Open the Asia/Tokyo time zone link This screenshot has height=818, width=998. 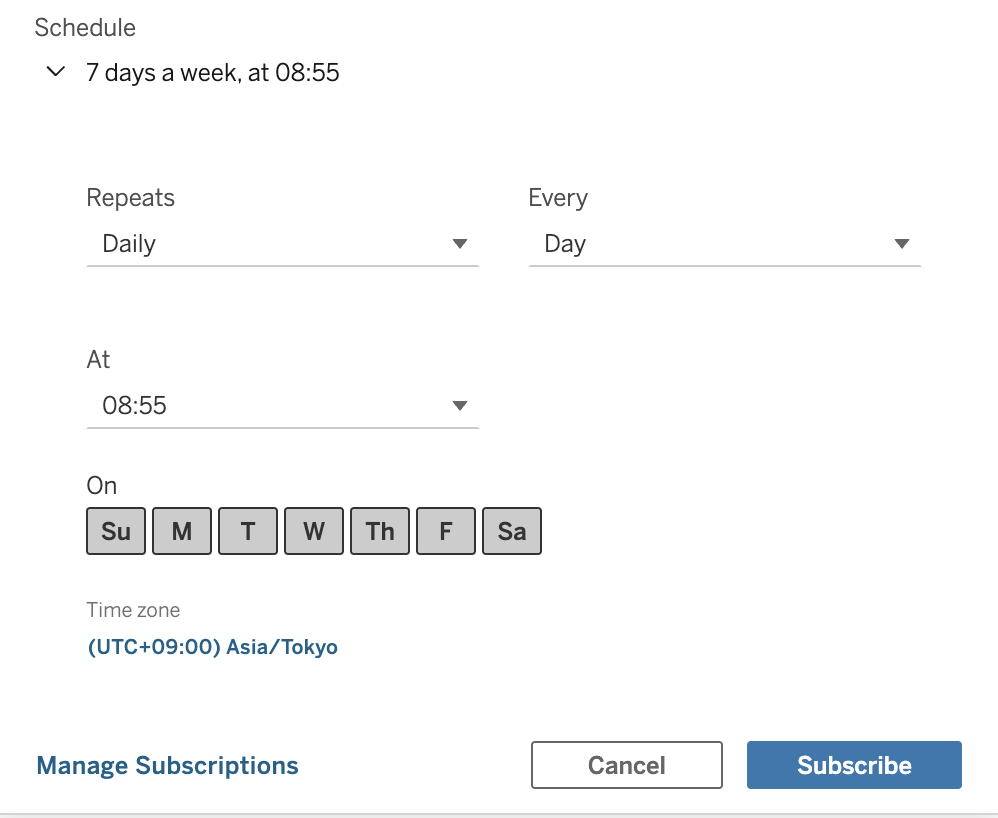[213, 647]
